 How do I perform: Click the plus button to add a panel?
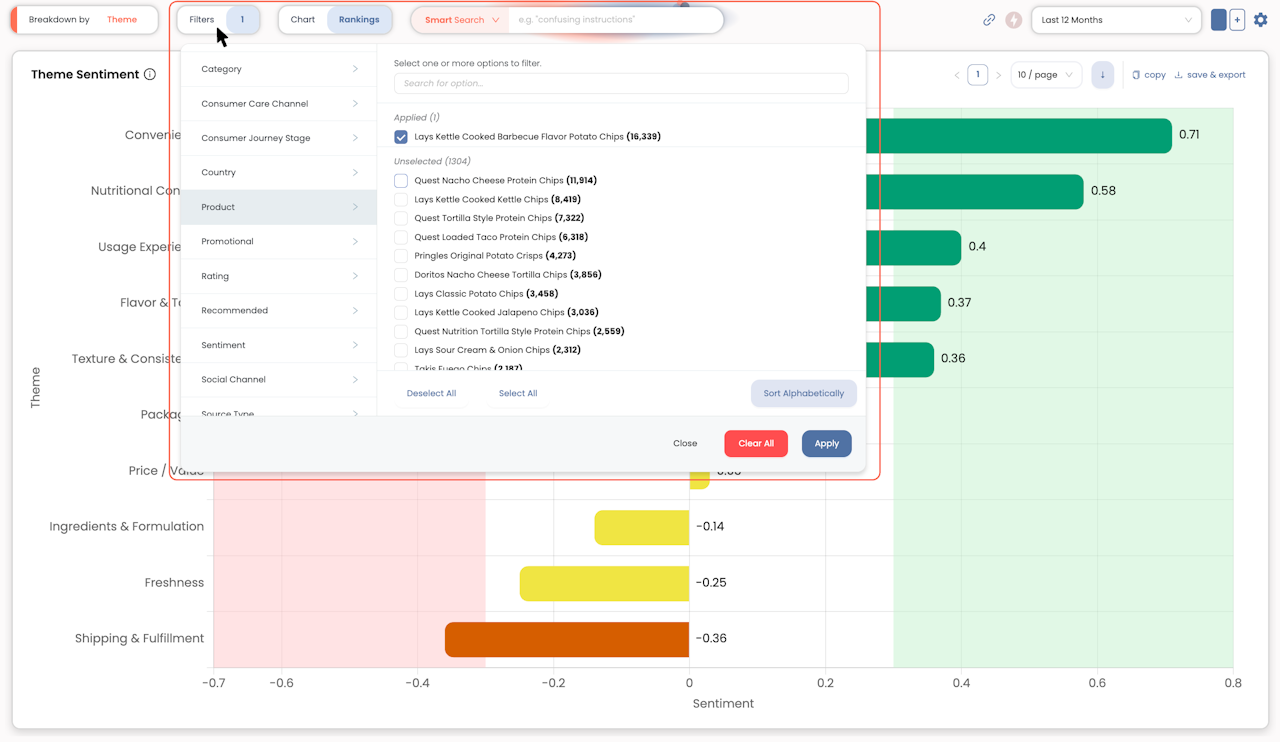pyautogui.click(x=1237, y=20)
